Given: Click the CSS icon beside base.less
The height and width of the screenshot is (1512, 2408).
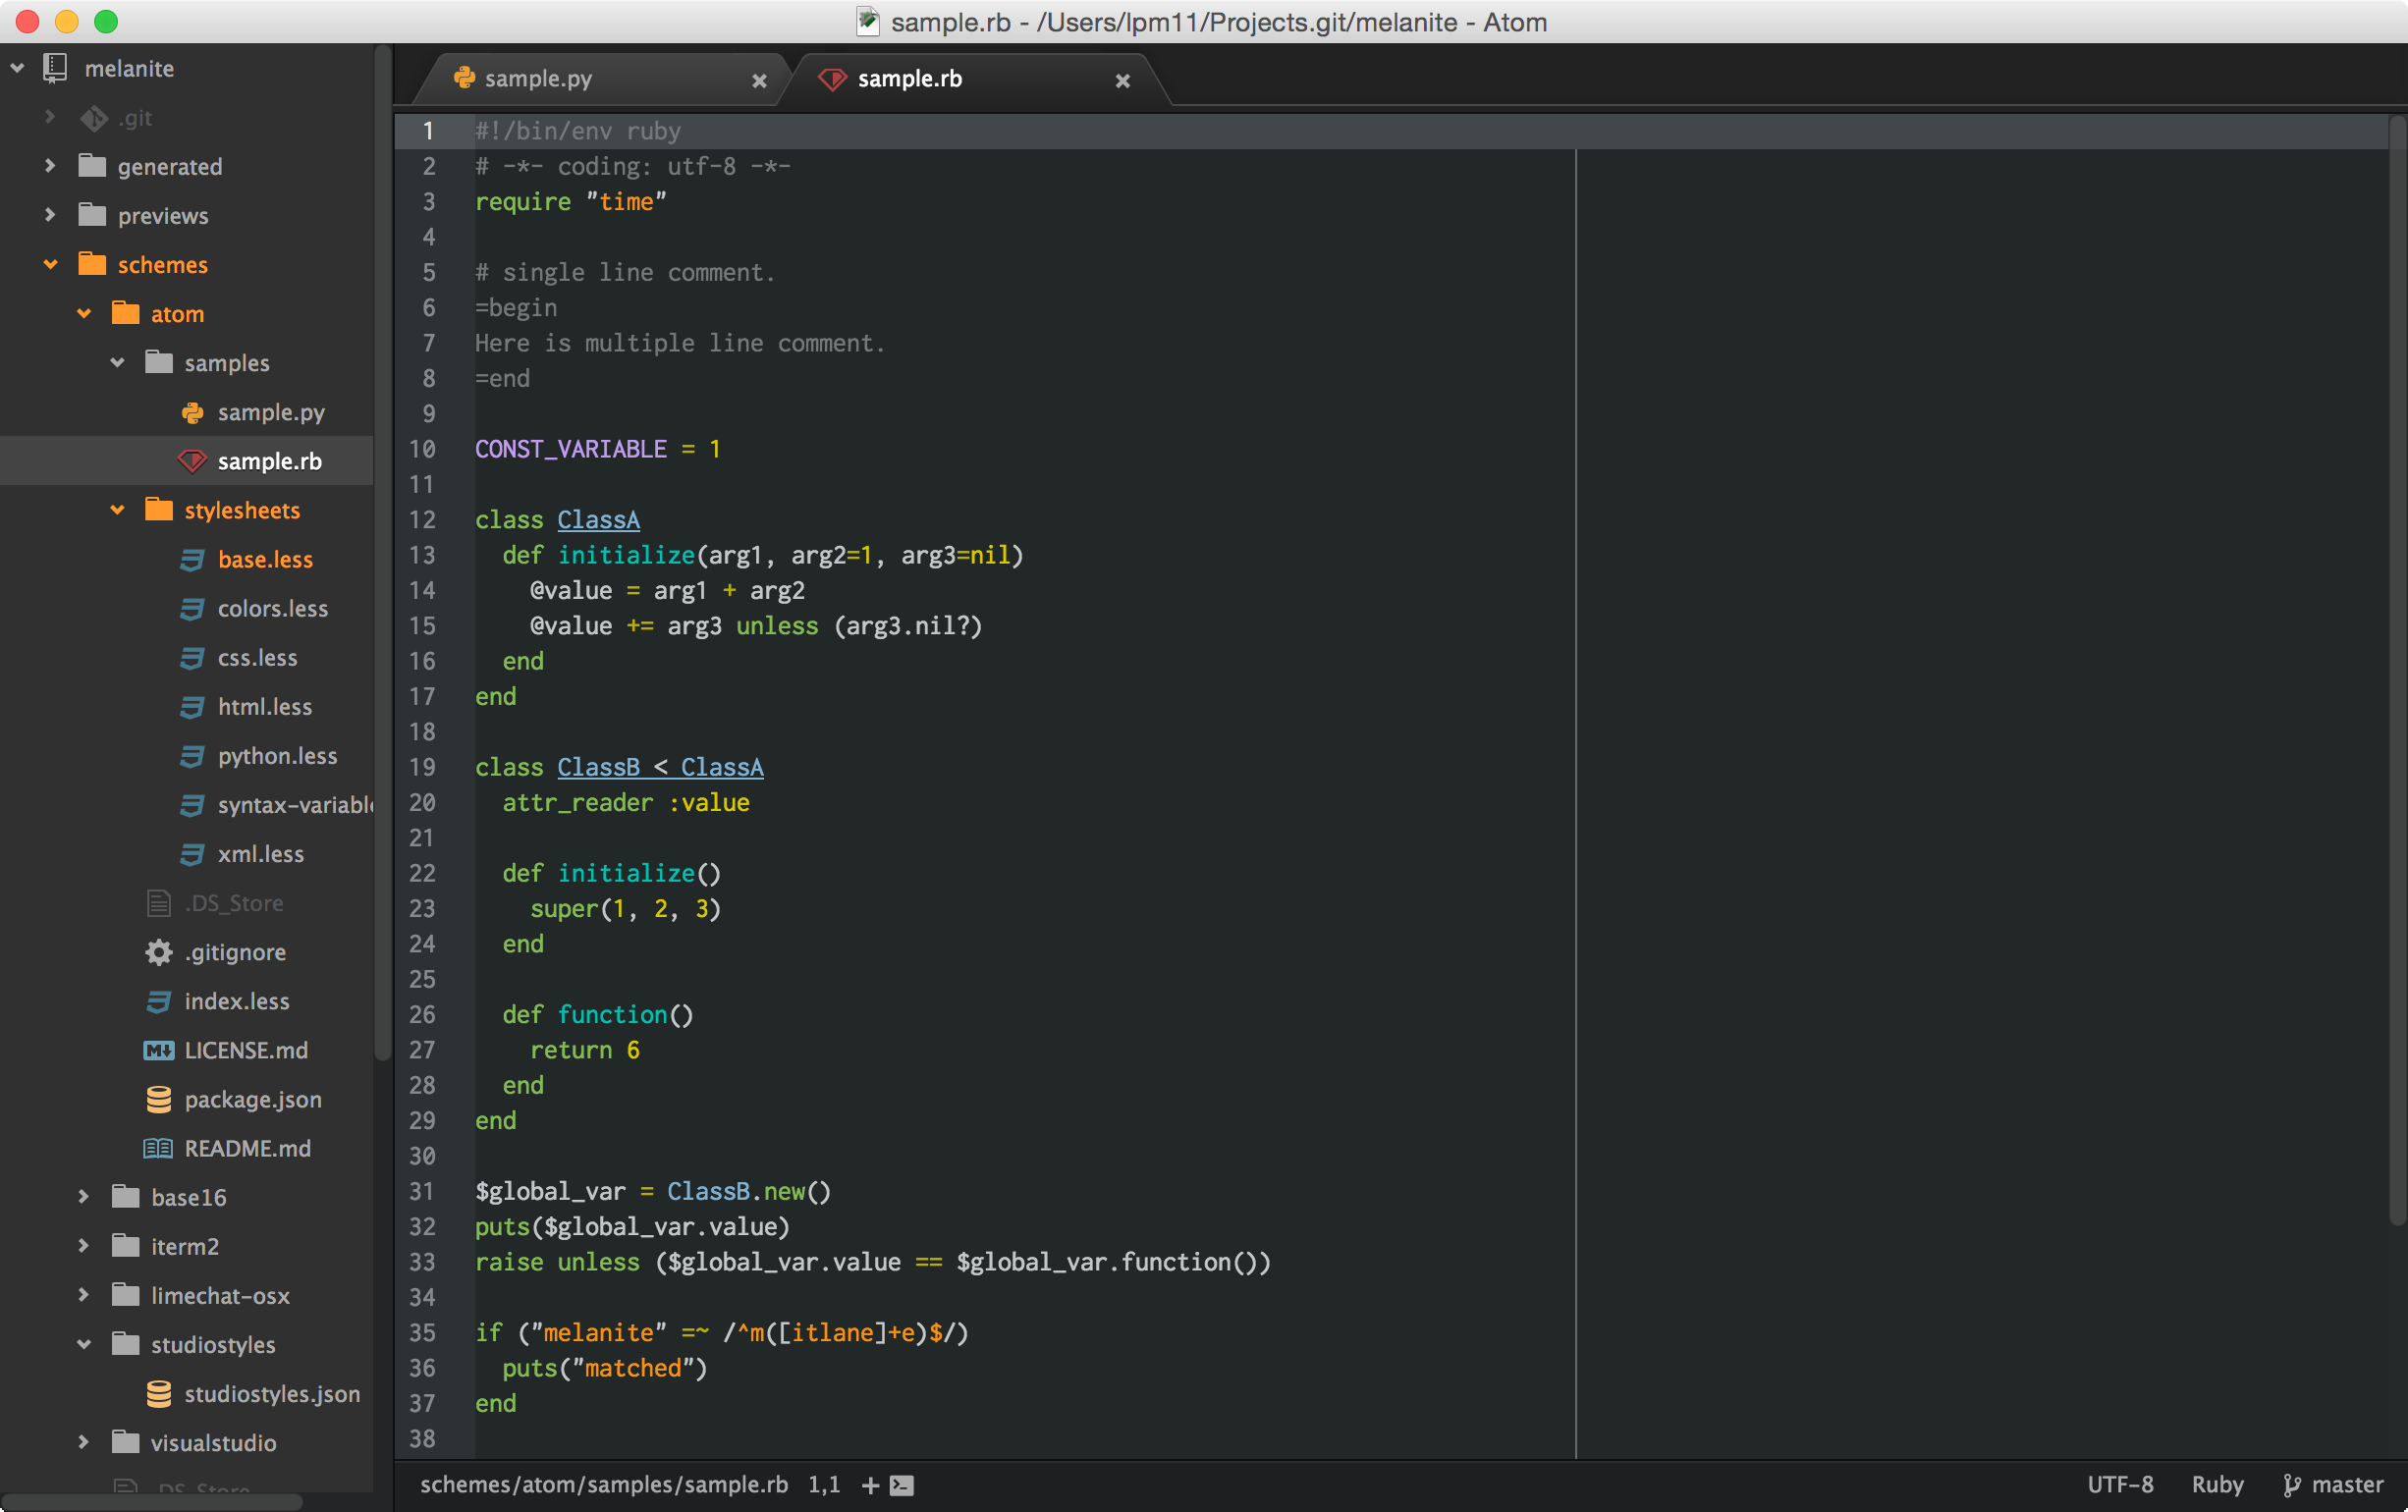Looking at the screenshot, I should (192, 560).
